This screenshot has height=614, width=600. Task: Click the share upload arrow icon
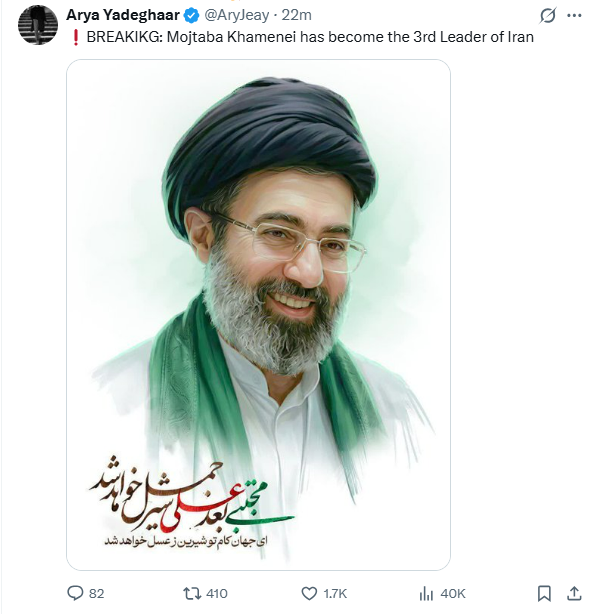pyautogui.click(x=574, y=593)
